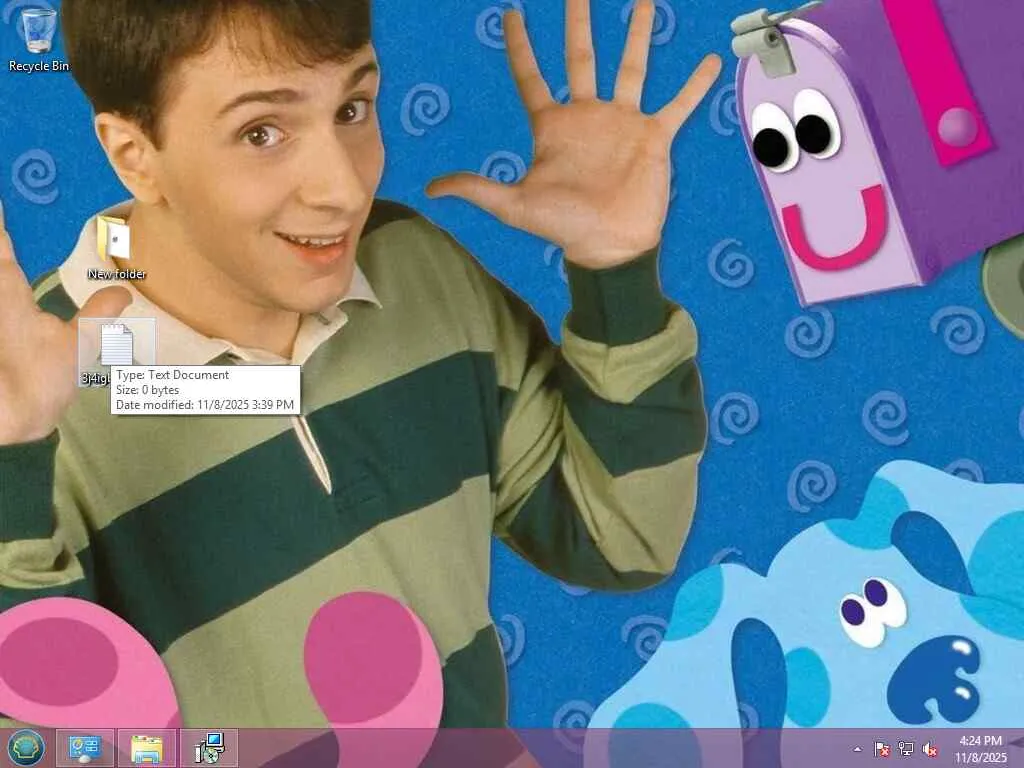Click the muted volume speaker icon
The image size is (1024, 768).
[x=929, y=749]
